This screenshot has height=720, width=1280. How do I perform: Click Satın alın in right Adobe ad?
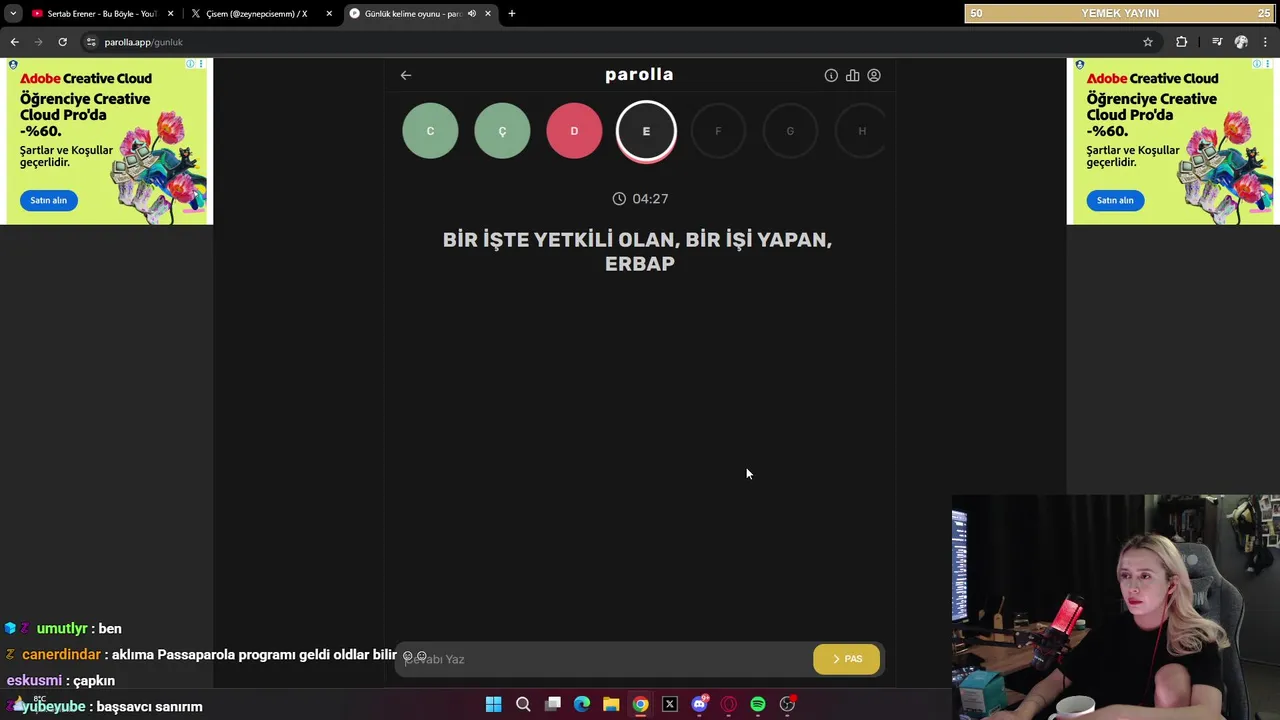click(x=1115, y=200)
